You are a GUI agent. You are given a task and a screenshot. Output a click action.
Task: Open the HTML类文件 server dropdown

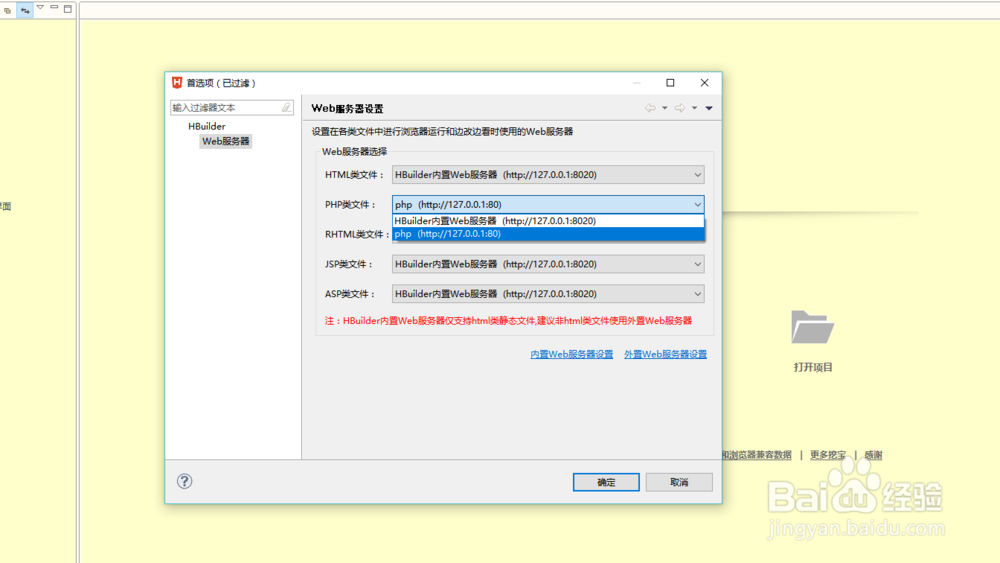tap(548, 175)
